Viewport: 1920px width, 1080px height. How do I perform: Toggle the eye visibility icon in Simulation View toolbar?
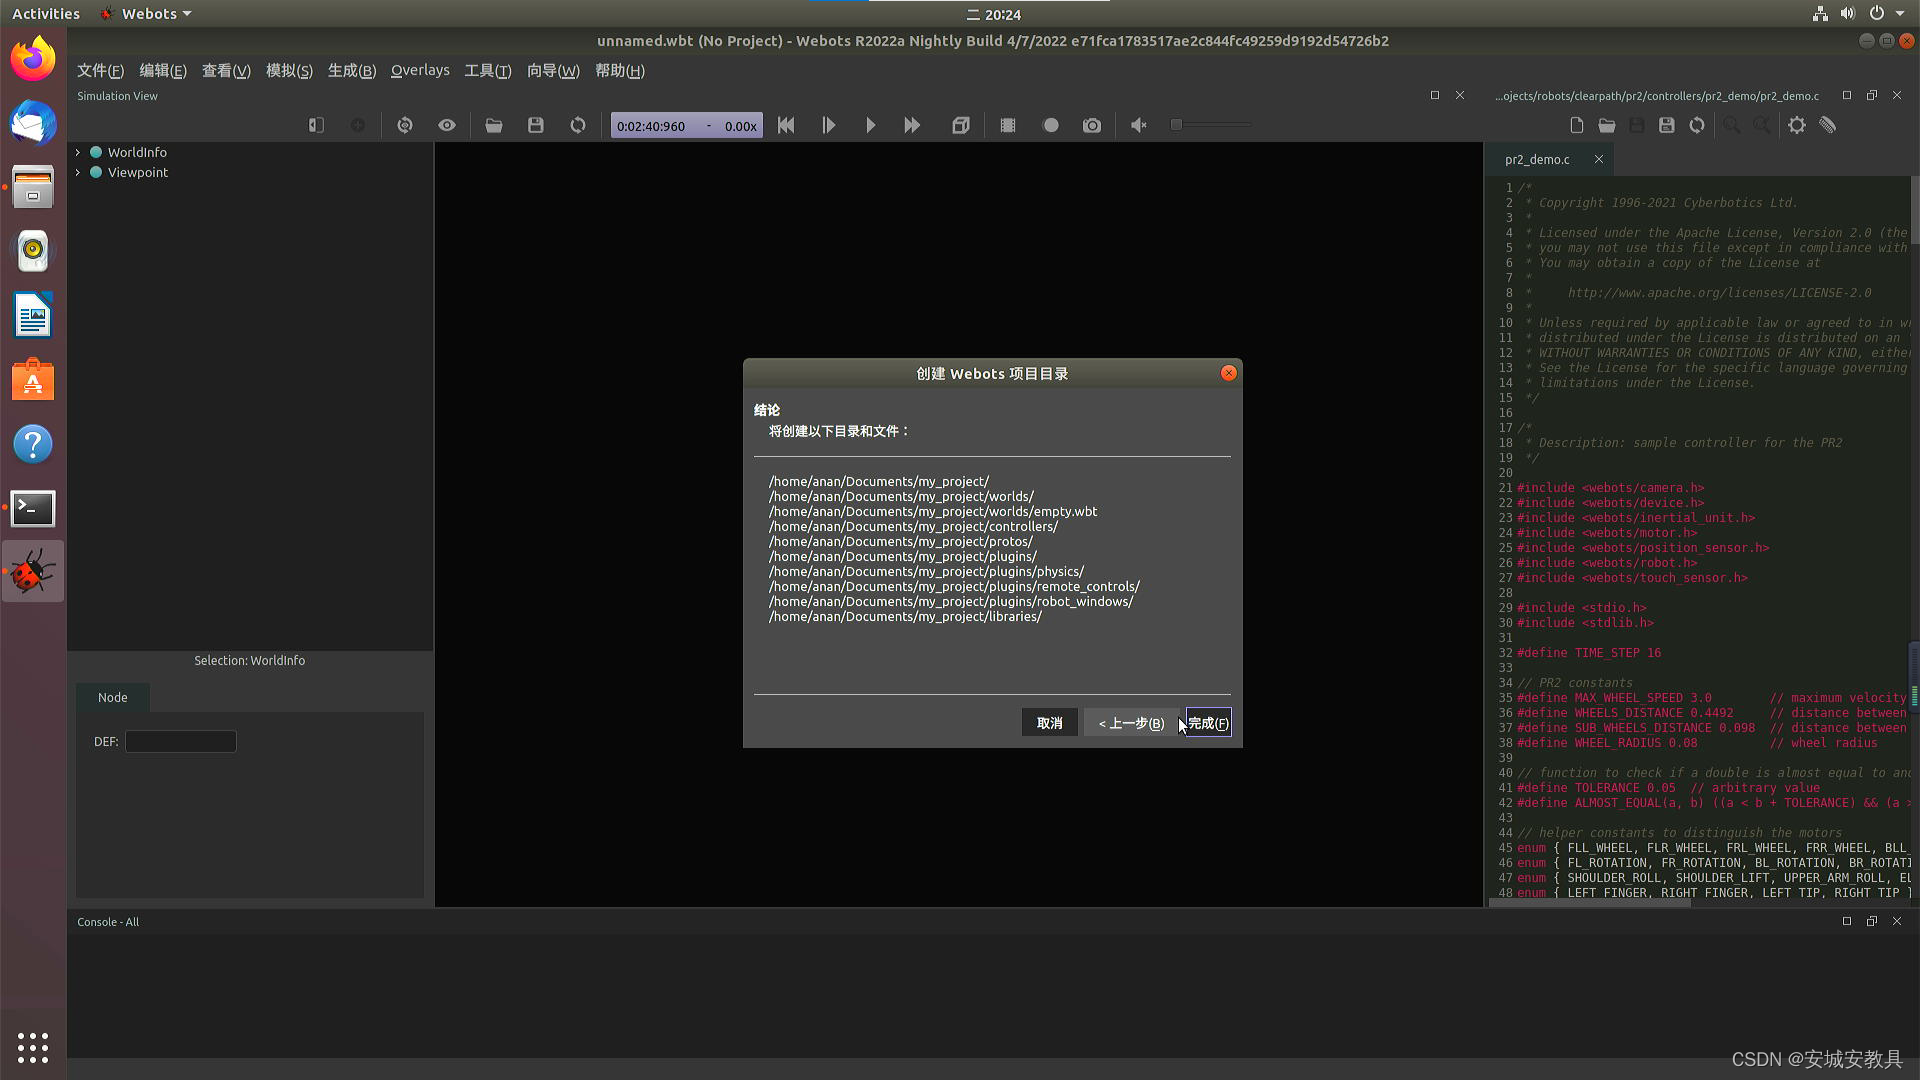(x=447, y=125)
